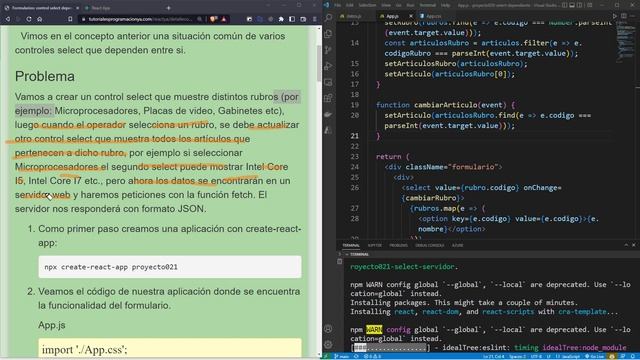Open the browser main menu
Screen dimensions: 640x360
[314, 19]
